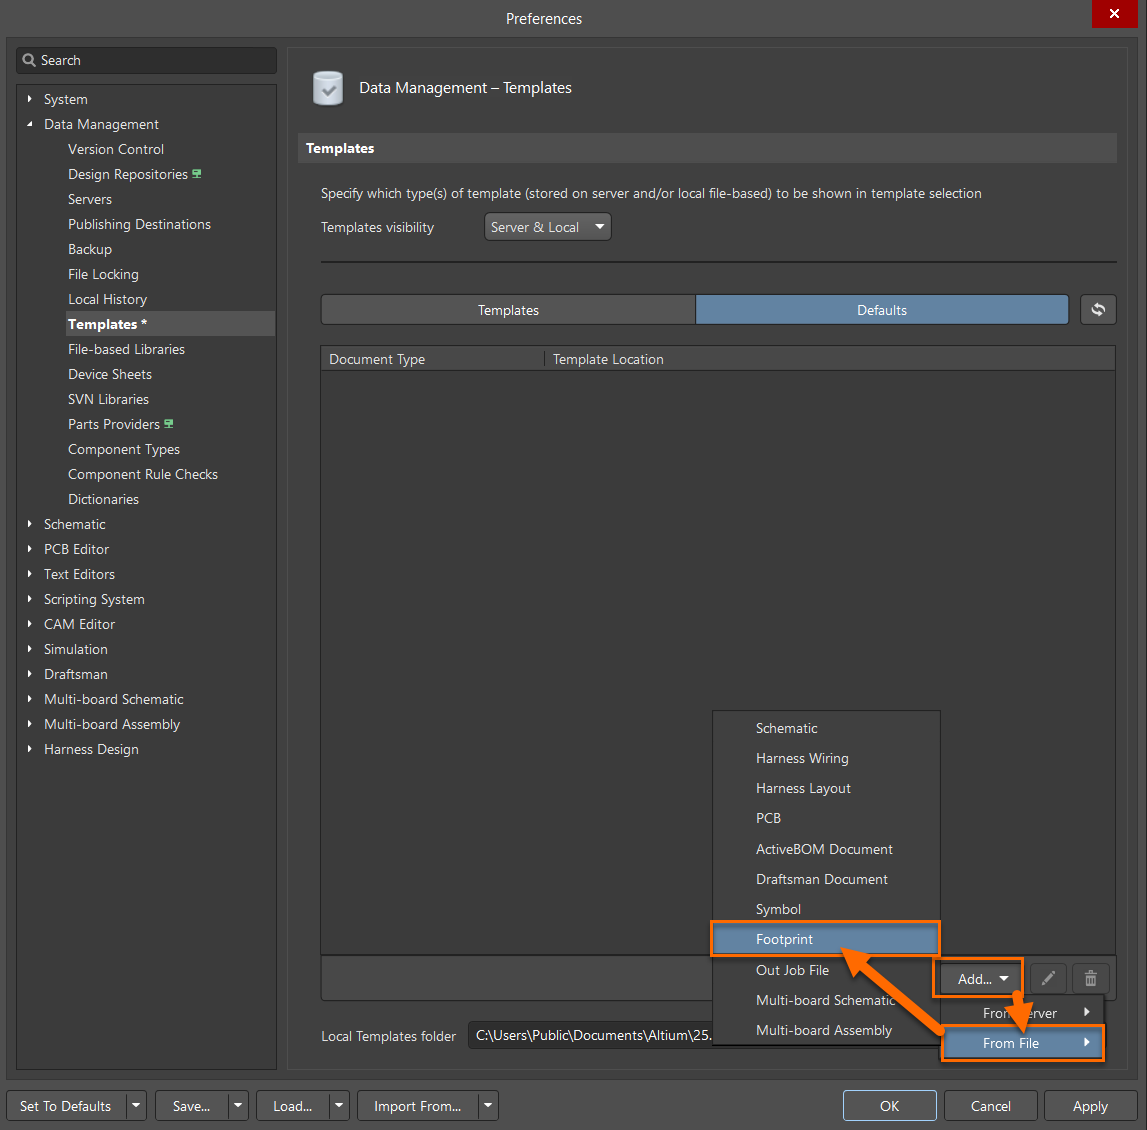Open the Templates visibility dropdown
1147x1130 pixels.
547,227
